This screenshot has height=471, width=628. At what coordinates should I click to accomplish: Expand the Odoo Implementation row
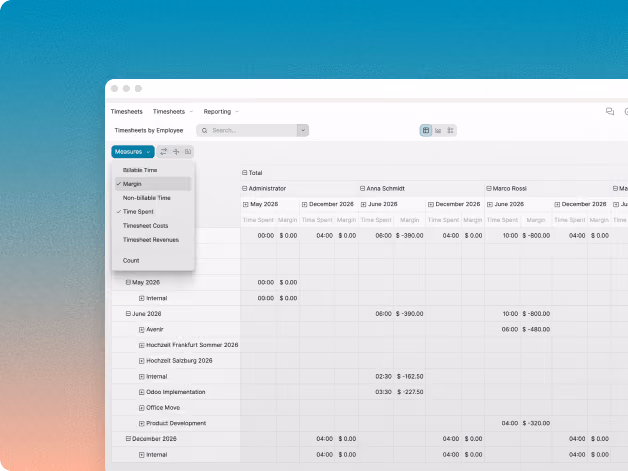coord(141,392)
